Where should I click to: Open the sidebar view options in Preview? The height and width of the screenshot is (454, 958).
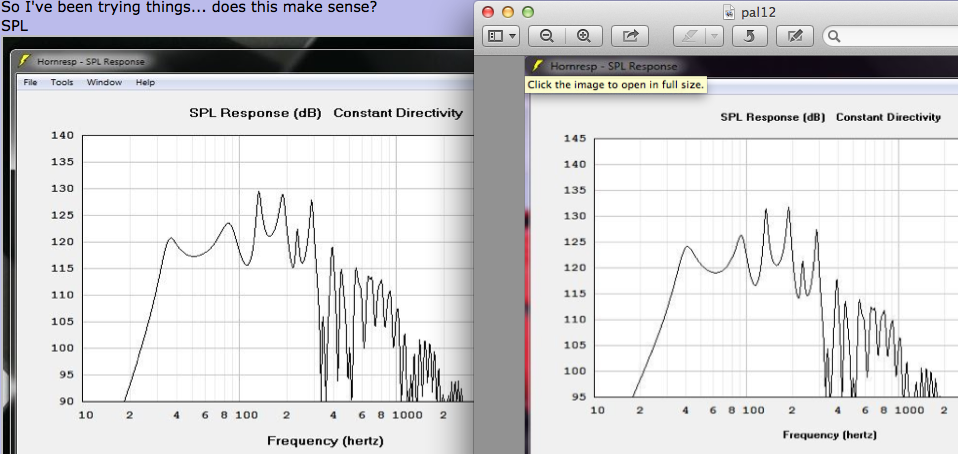click(501, 36)
